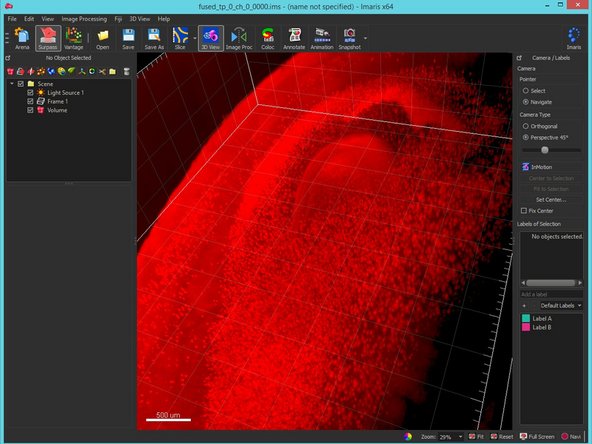Open the View menu
The height and width of the screenshot is (444, 592).
tap(48, 19)
